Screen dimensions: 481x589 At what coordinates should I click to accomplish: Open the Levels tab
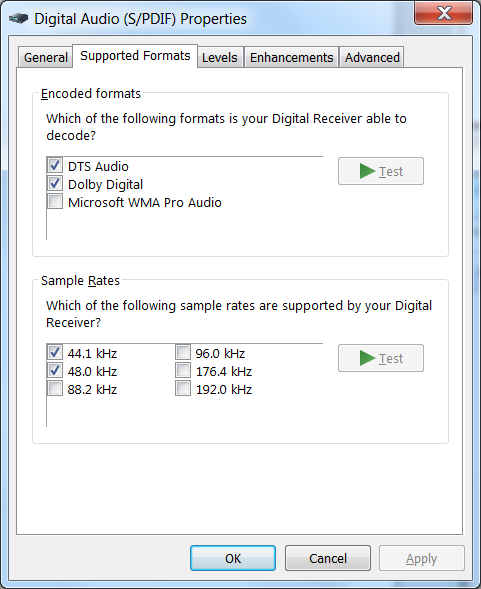tap(220, 57)
